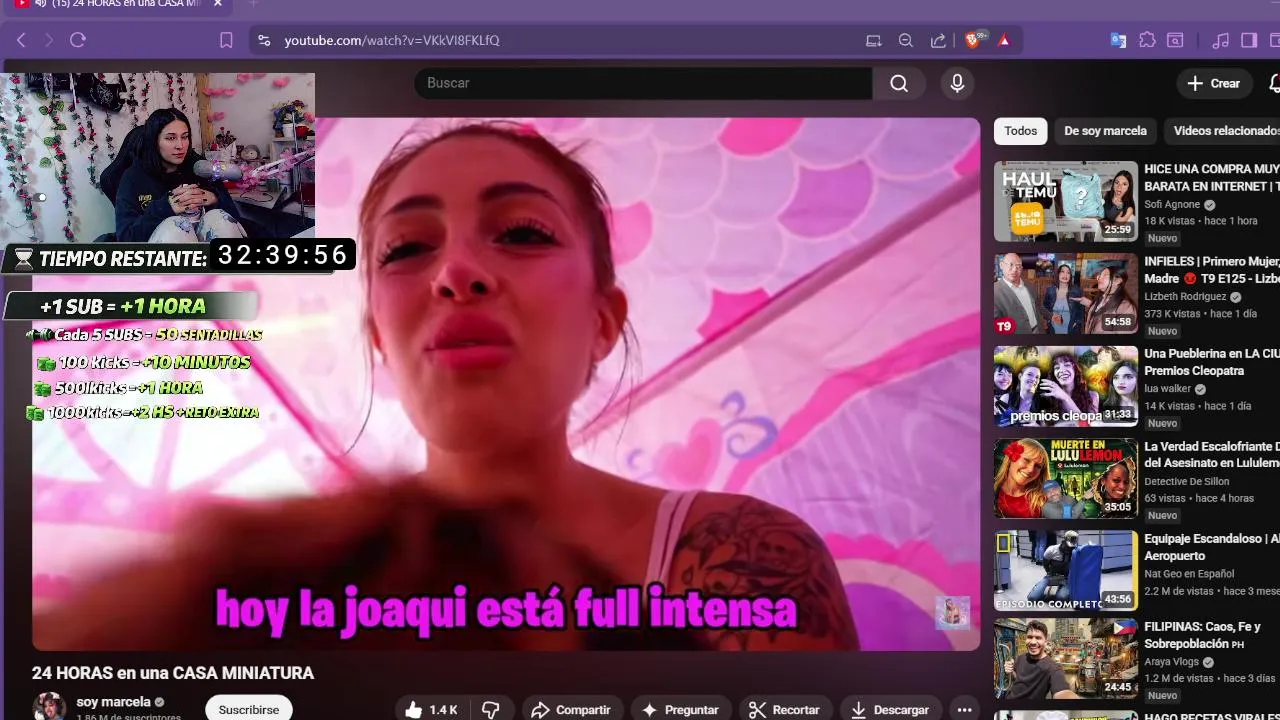Bookmark this page with the bookmark icon
Viewport: 1280px width, 720px height.
[226, 40]
